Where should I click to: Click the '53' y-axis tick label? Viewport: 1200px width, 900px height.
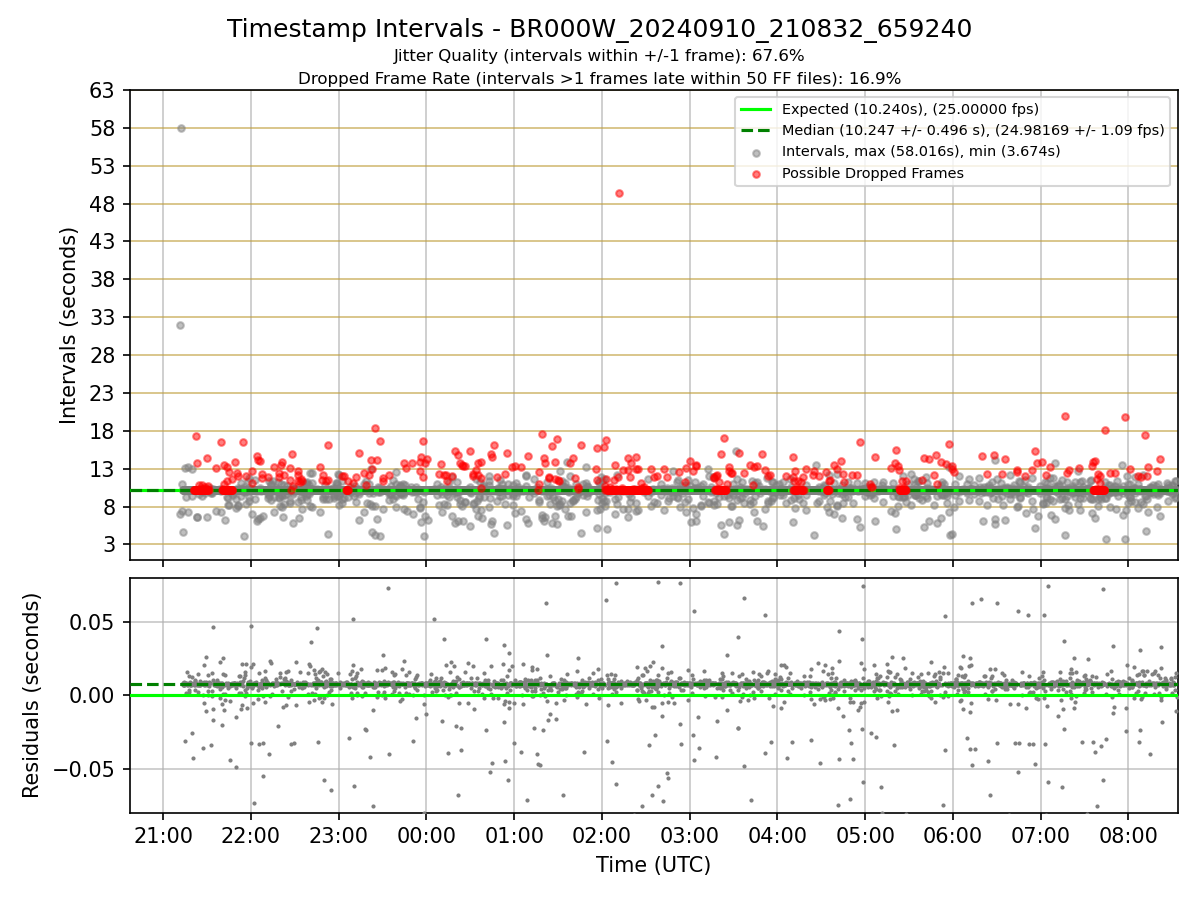102,166
